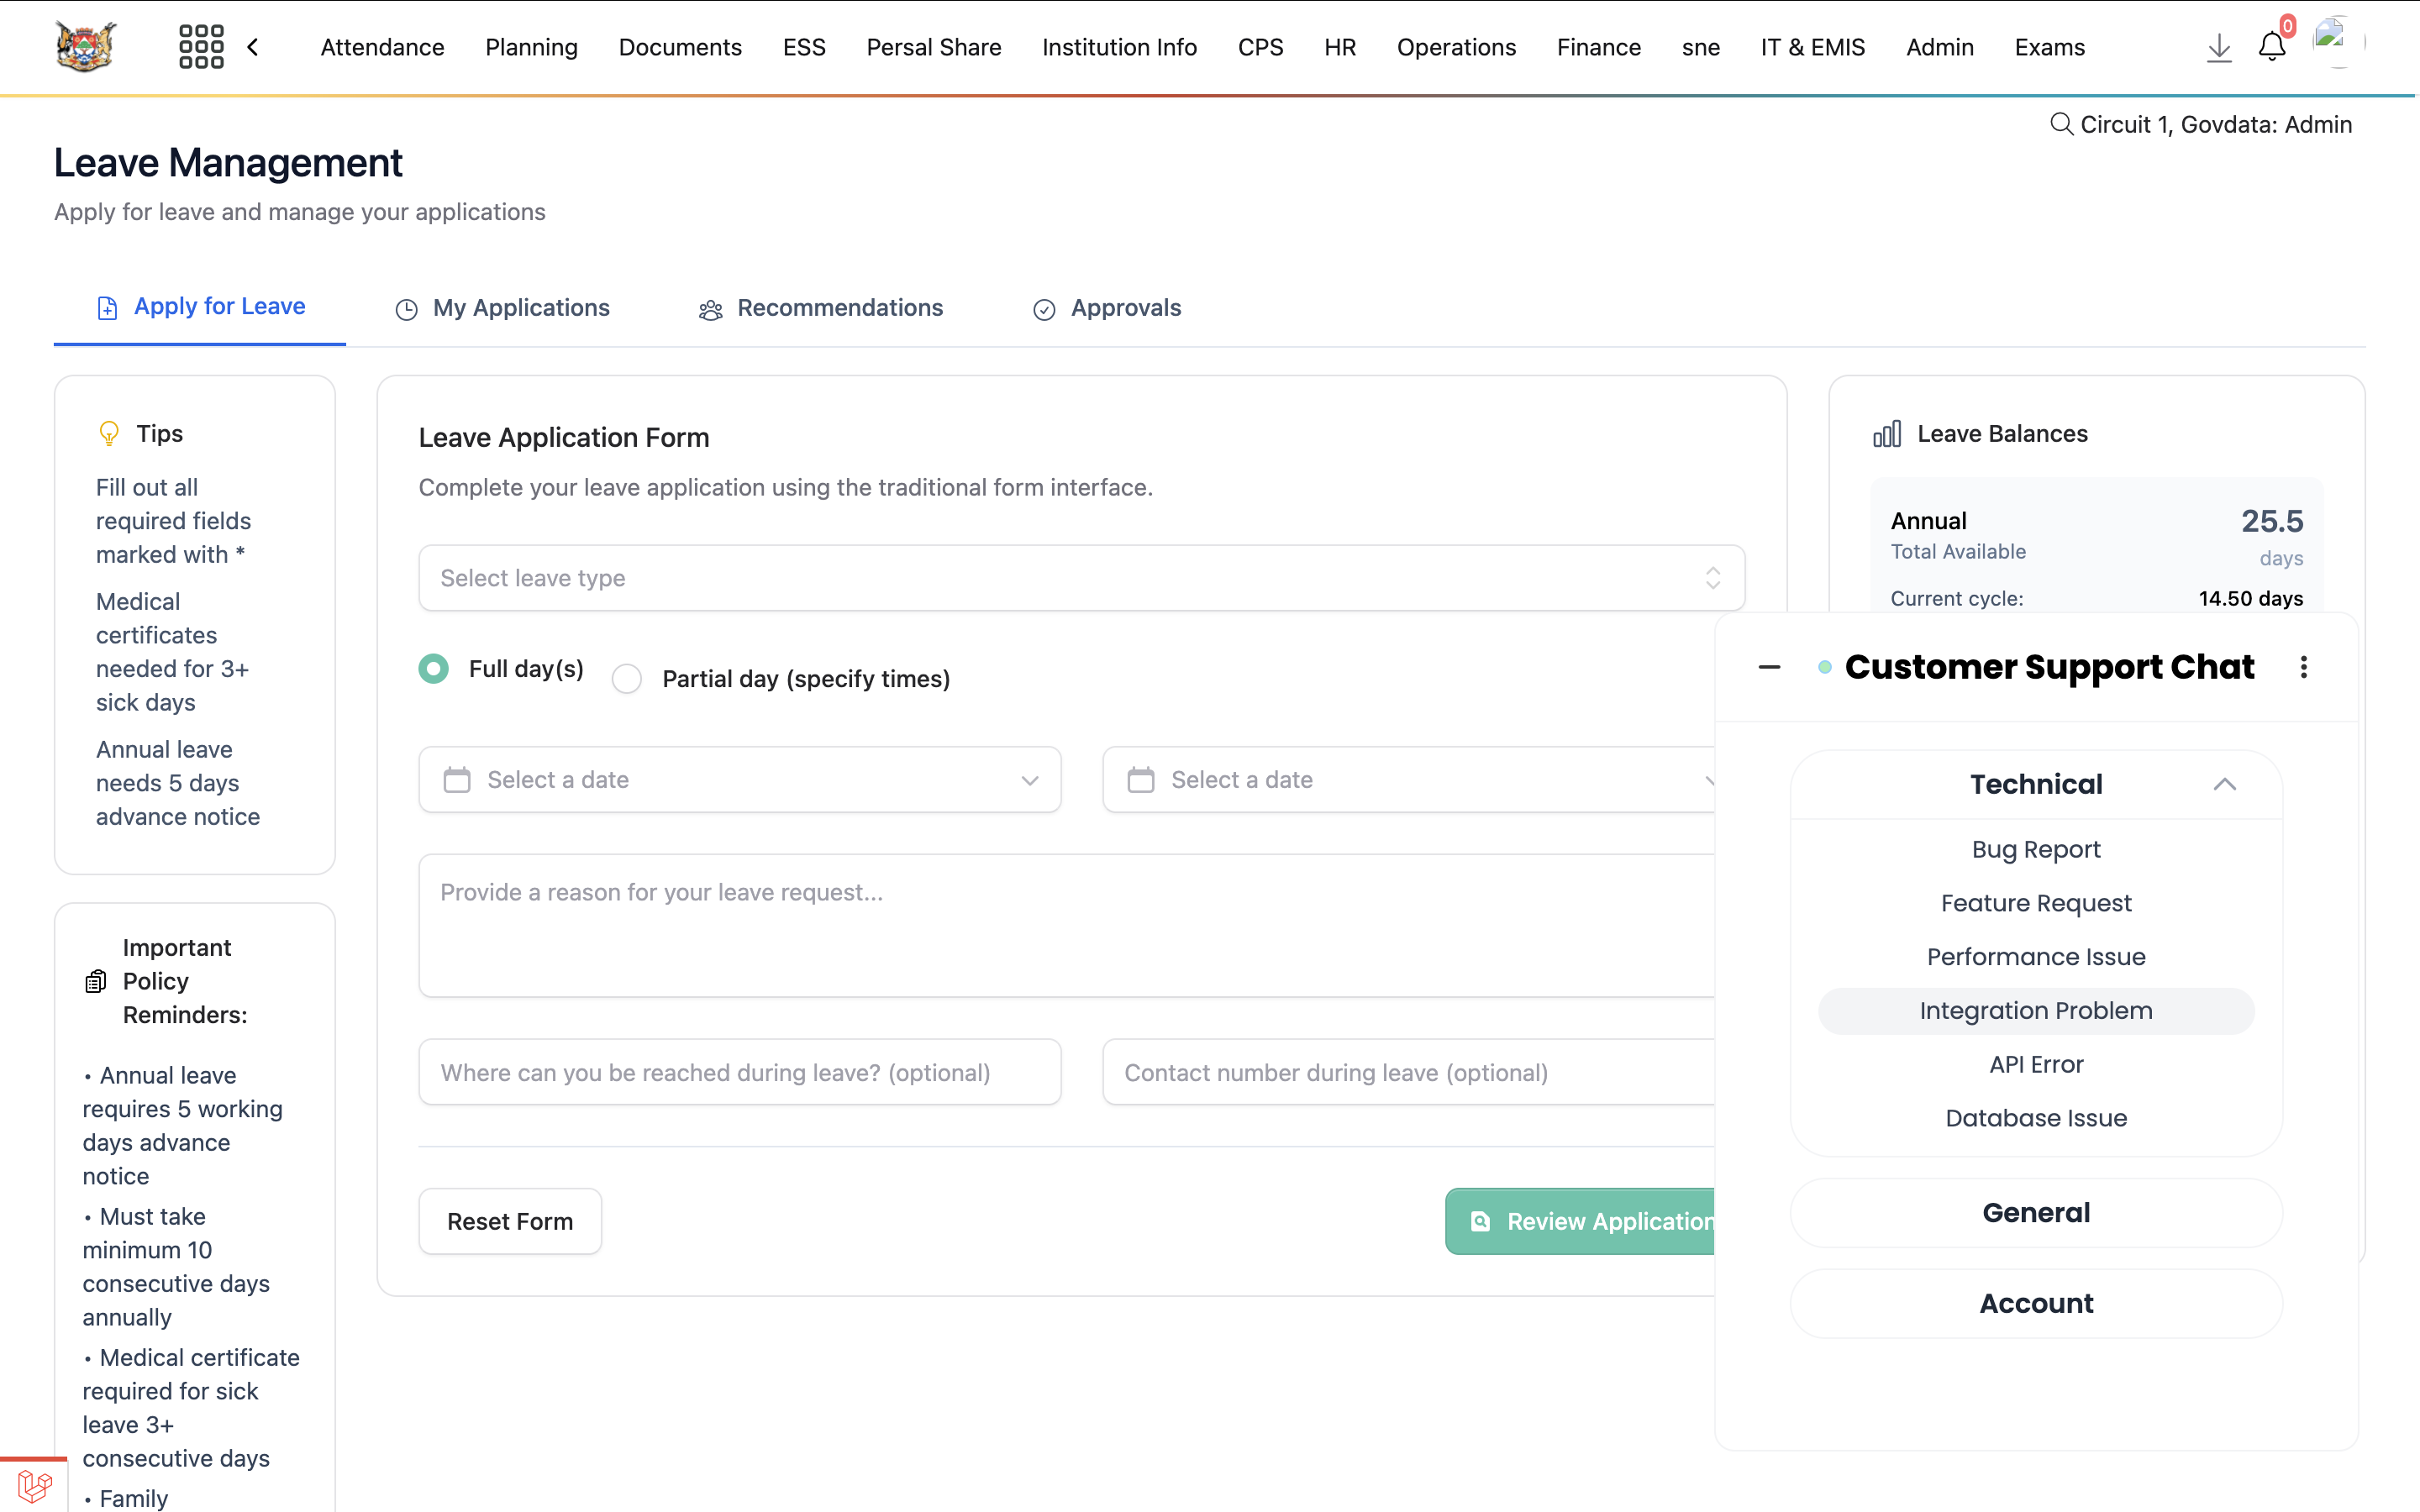Choose Integration Problem in chat list
This screenshot has height=1512, width=2420.
point(2036,1011)
